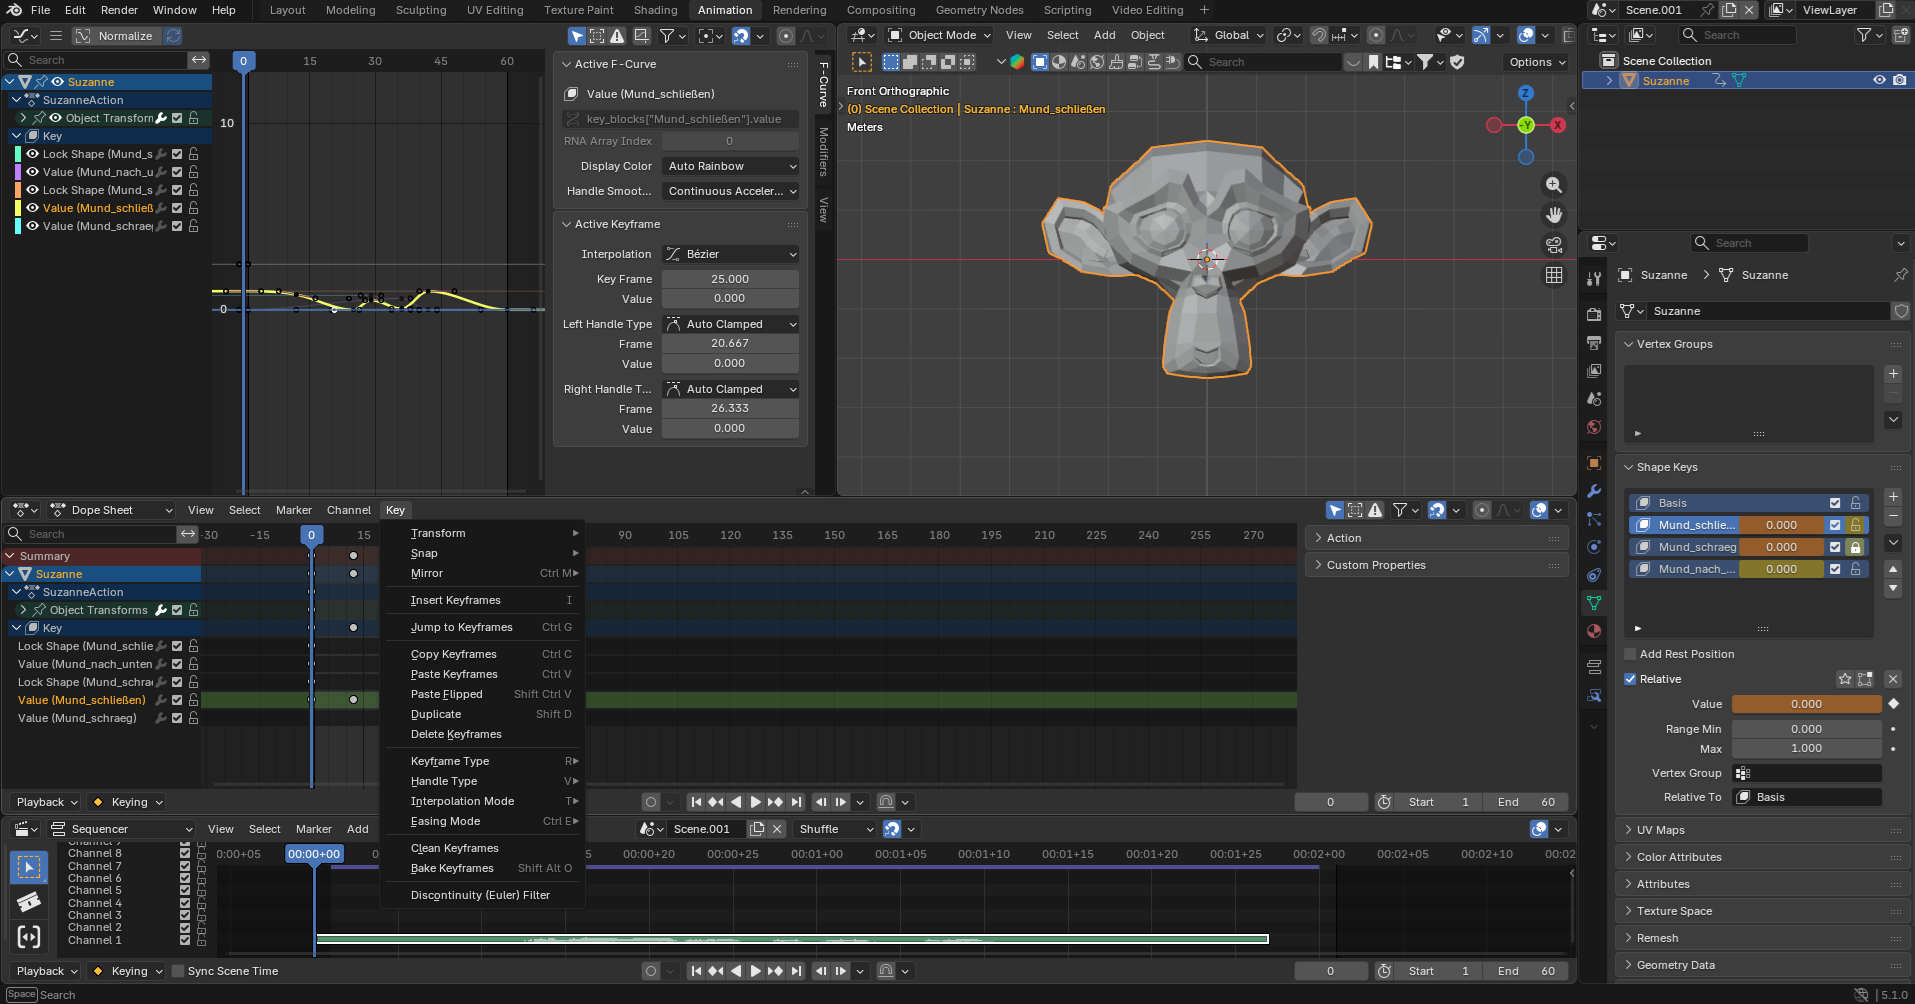The height and width of the screenshot is (1004, 1915).
Task: Open the Handle Smoothing dropdown
Action: tap(731, 191)
